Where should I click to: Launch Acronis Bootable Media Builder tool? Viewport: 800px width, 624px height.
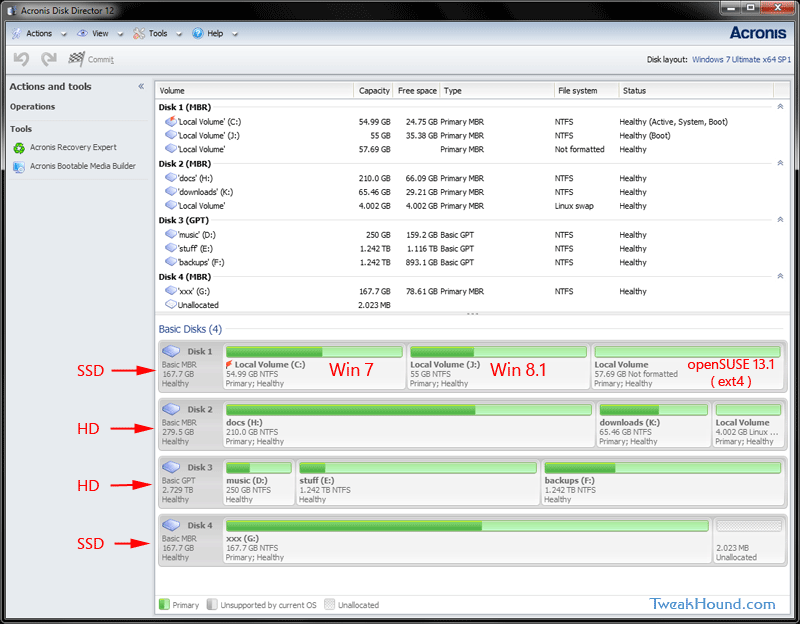point(83,166)
